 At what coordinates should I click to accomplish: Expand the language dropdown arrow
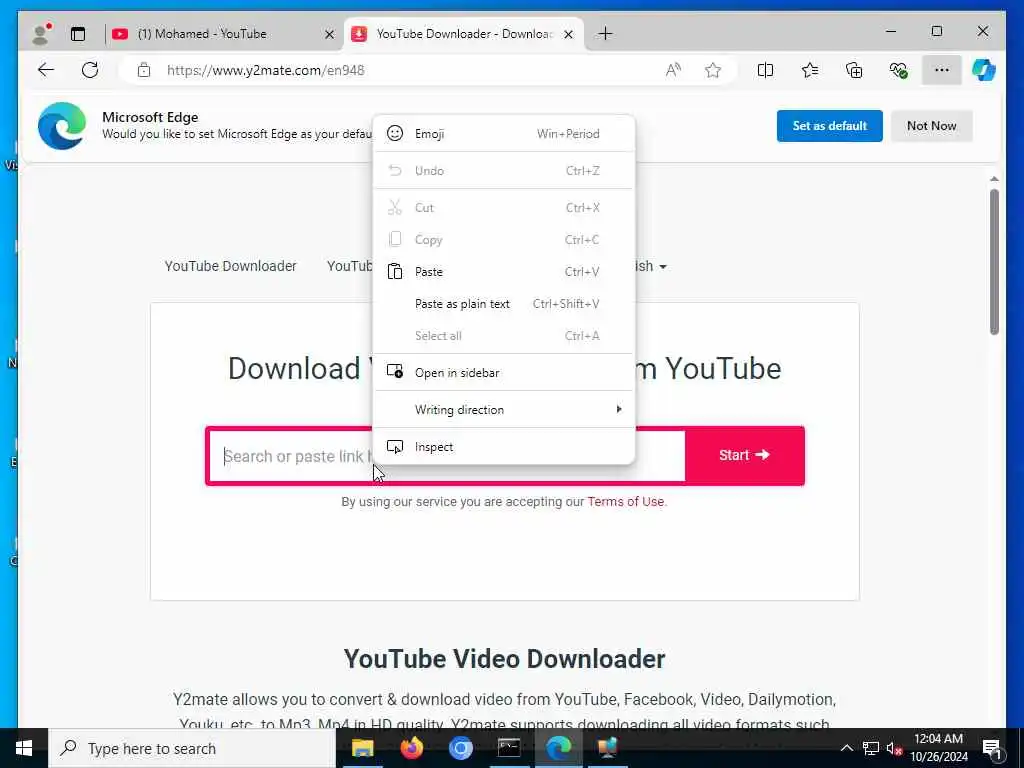pos(663,267)
